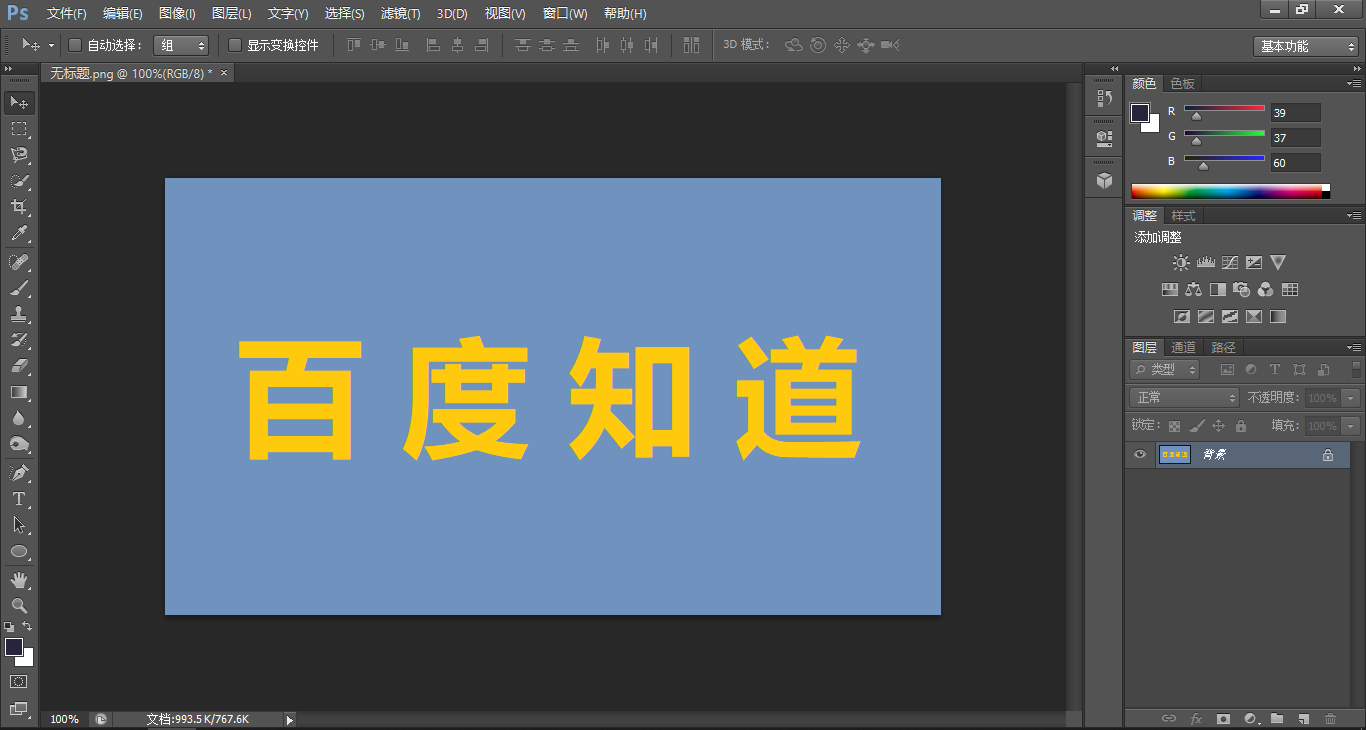Toggle pixel layer filter
The height and width of the screenshot is (730, 1366).
pyautogui.click(x=1227, y=370)
